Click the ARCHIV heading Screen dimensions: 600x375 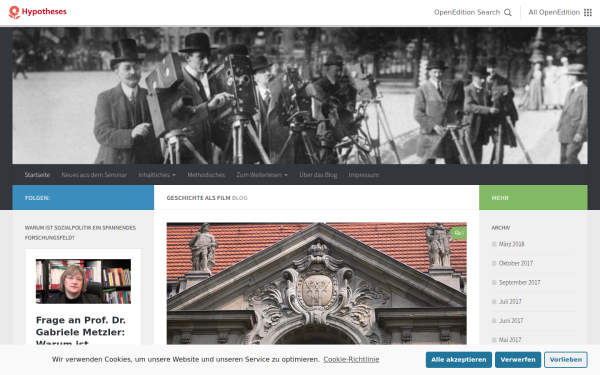(501, 228)
